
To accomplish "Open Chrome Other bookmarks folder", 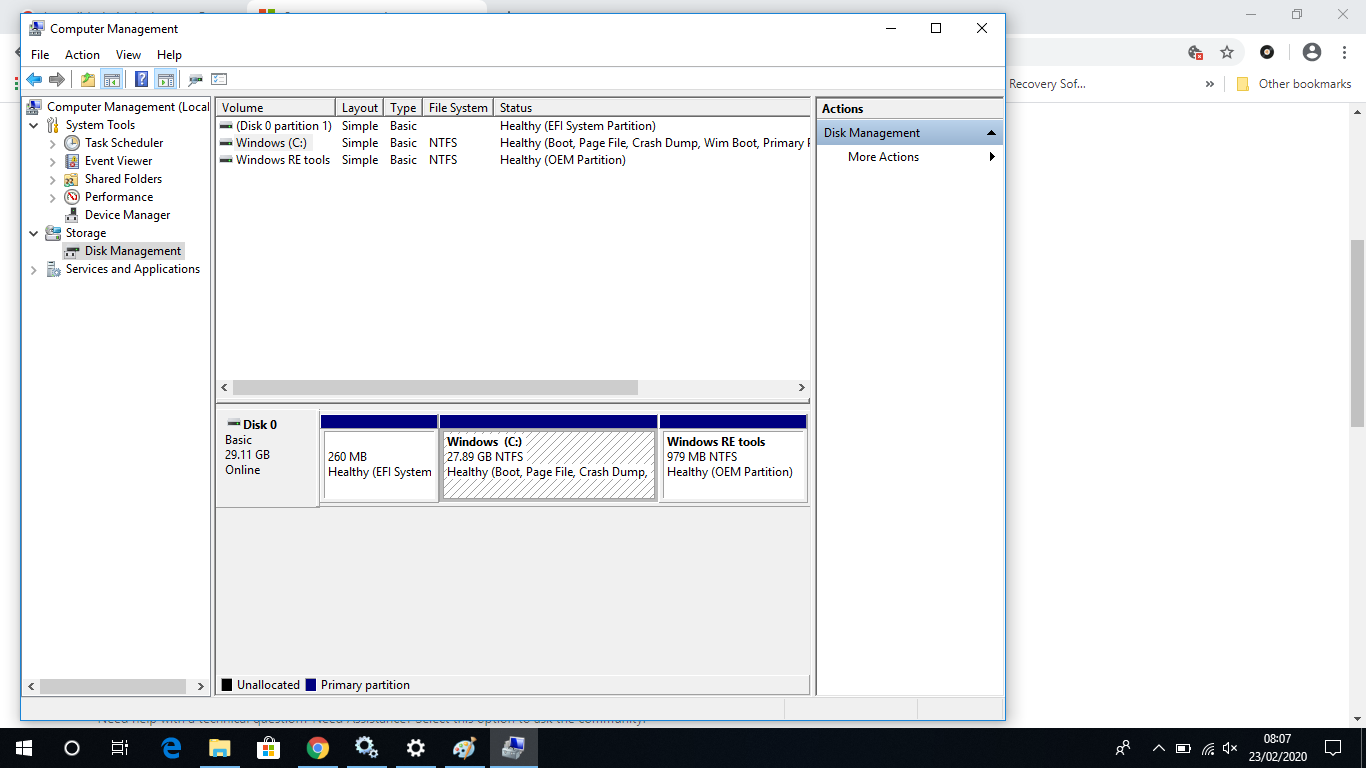I will click(x=1294, y=84).
